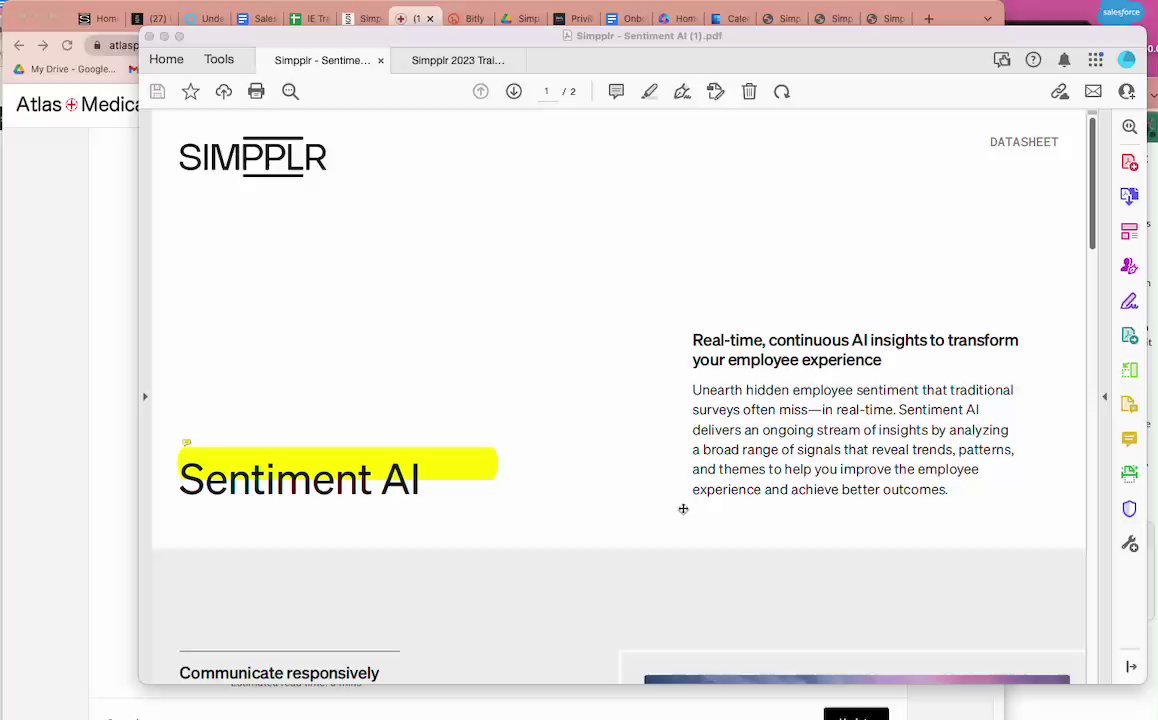
Task: Open the Fill & Sign pen tool
Action: pyautogui.click(x=682, y=92)
